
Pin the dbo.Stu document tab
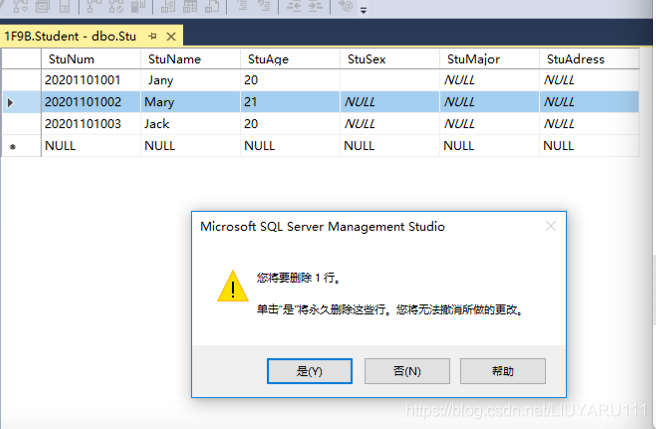[153, 36]
